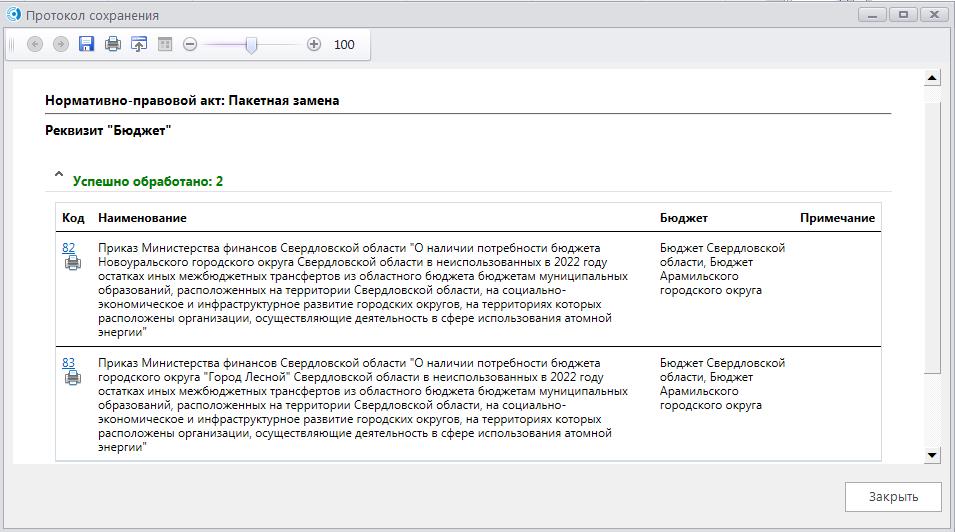Click the Код column header
The height and width of the screenshot is (532, 955).
tap(73, 218)
